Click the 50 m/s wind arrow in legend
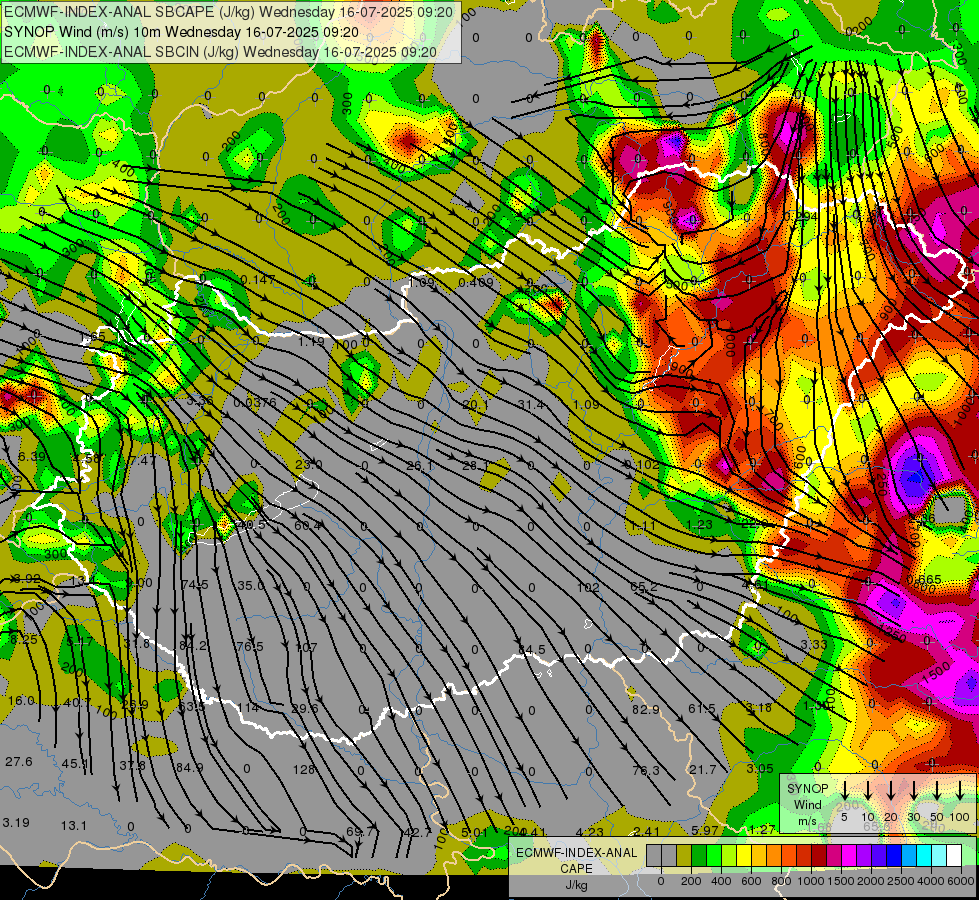This screenshot has width=979, height=900. point(937,790)
